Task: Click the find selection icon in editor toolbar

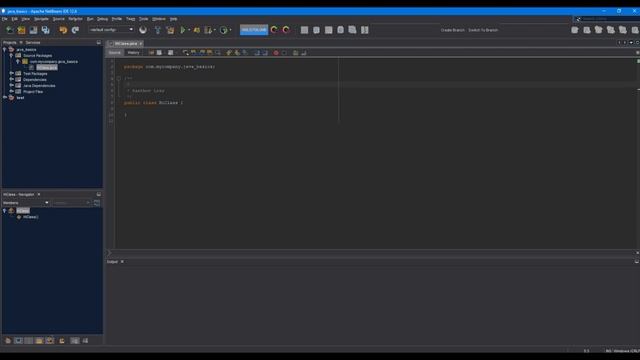Action: pyautogui.click(x=185, y=53)
